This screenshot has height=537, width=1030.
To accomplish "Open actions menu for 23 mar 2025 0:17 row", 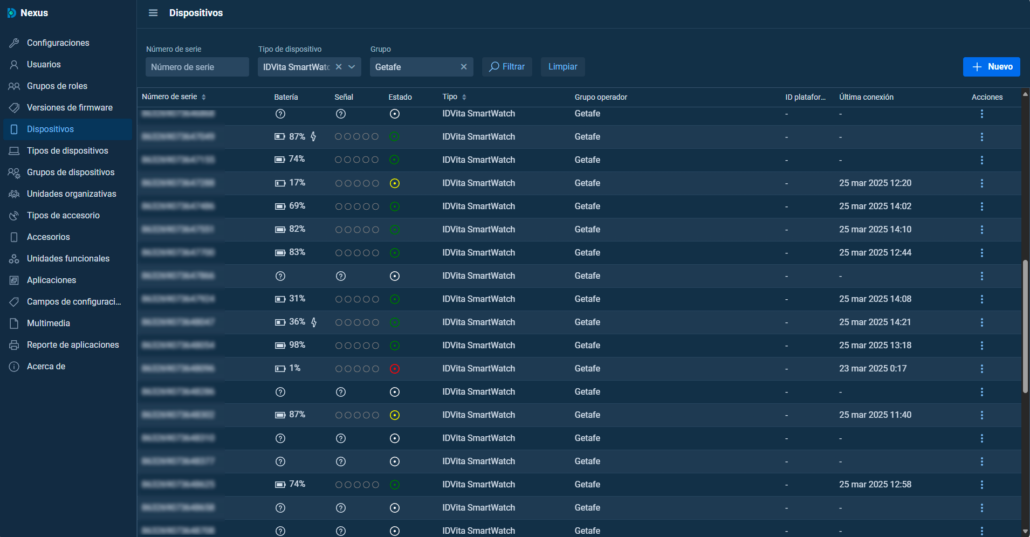I will 981,368.
